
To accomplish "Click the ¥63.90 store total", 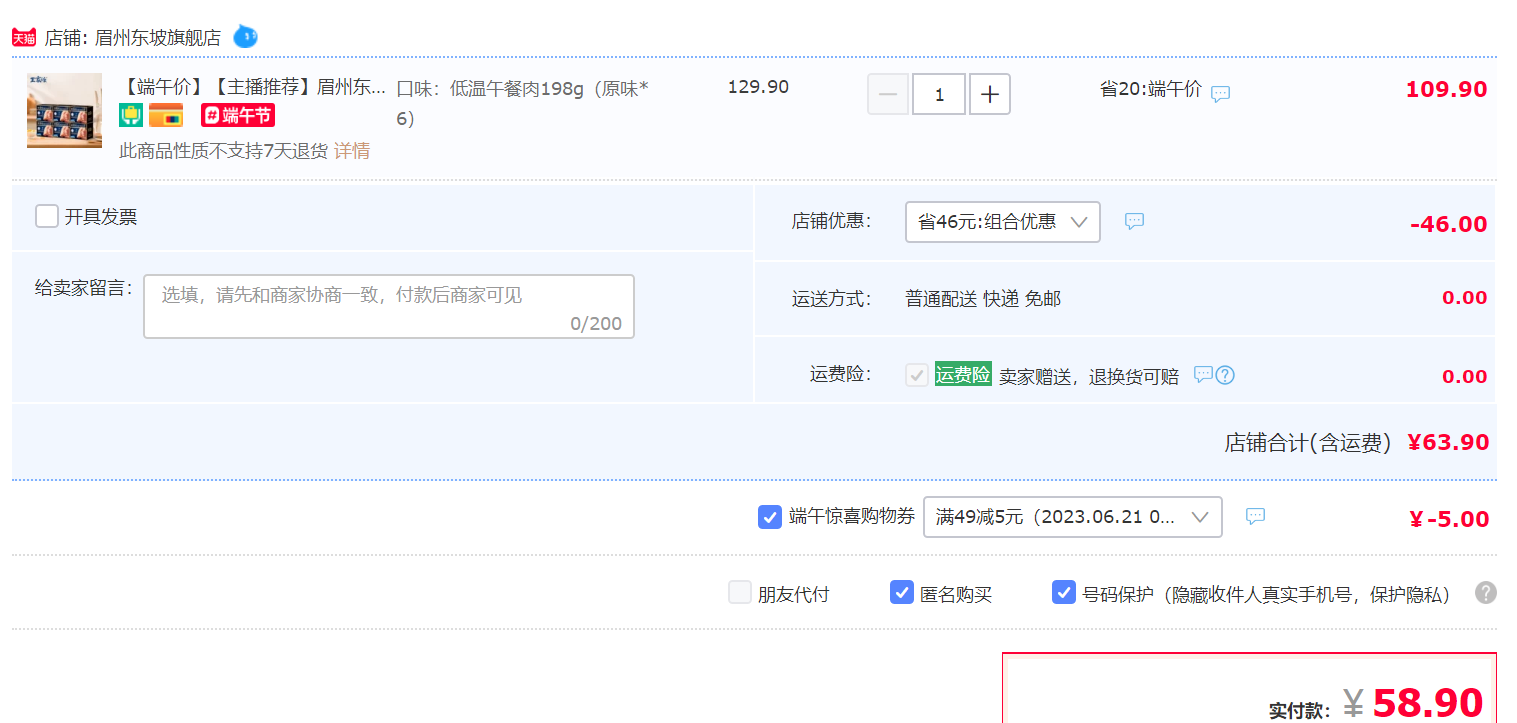I will pyautogui.click(x=1448, y=442).
